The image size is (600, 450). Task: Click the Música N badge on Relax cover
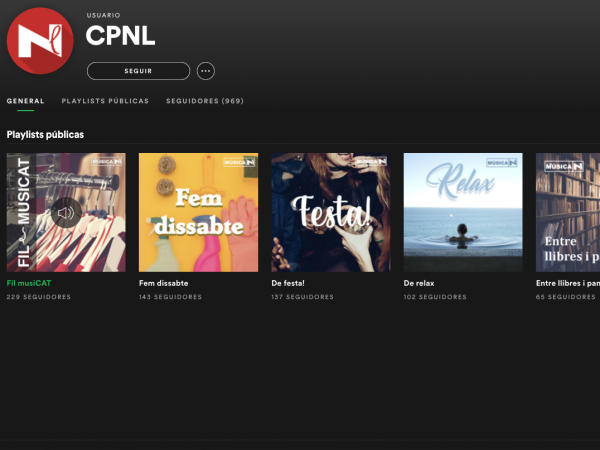[502, 163]
